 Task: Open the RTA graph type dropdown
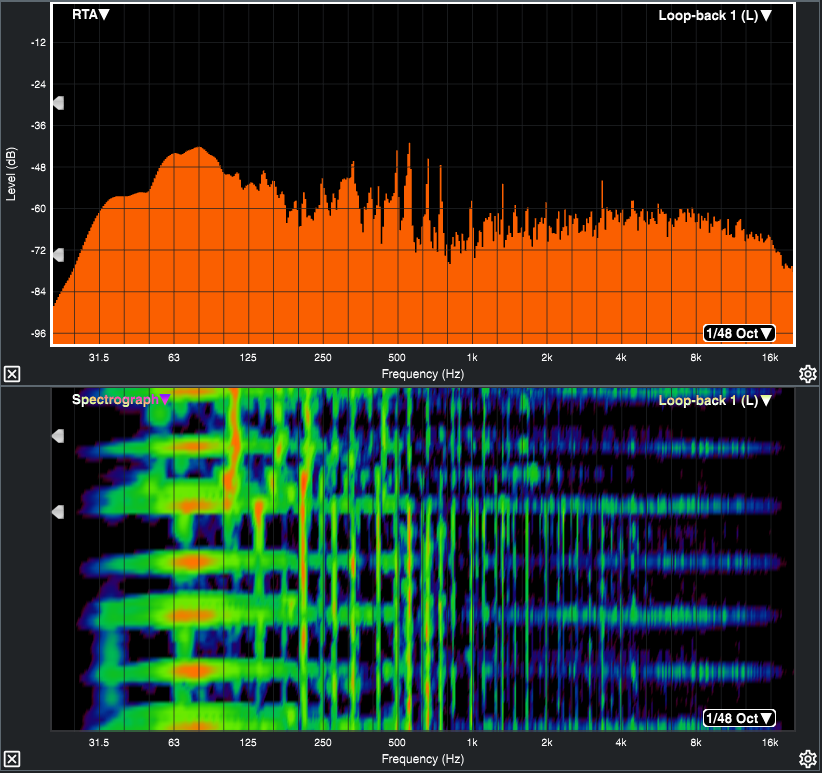pos(91,15)
